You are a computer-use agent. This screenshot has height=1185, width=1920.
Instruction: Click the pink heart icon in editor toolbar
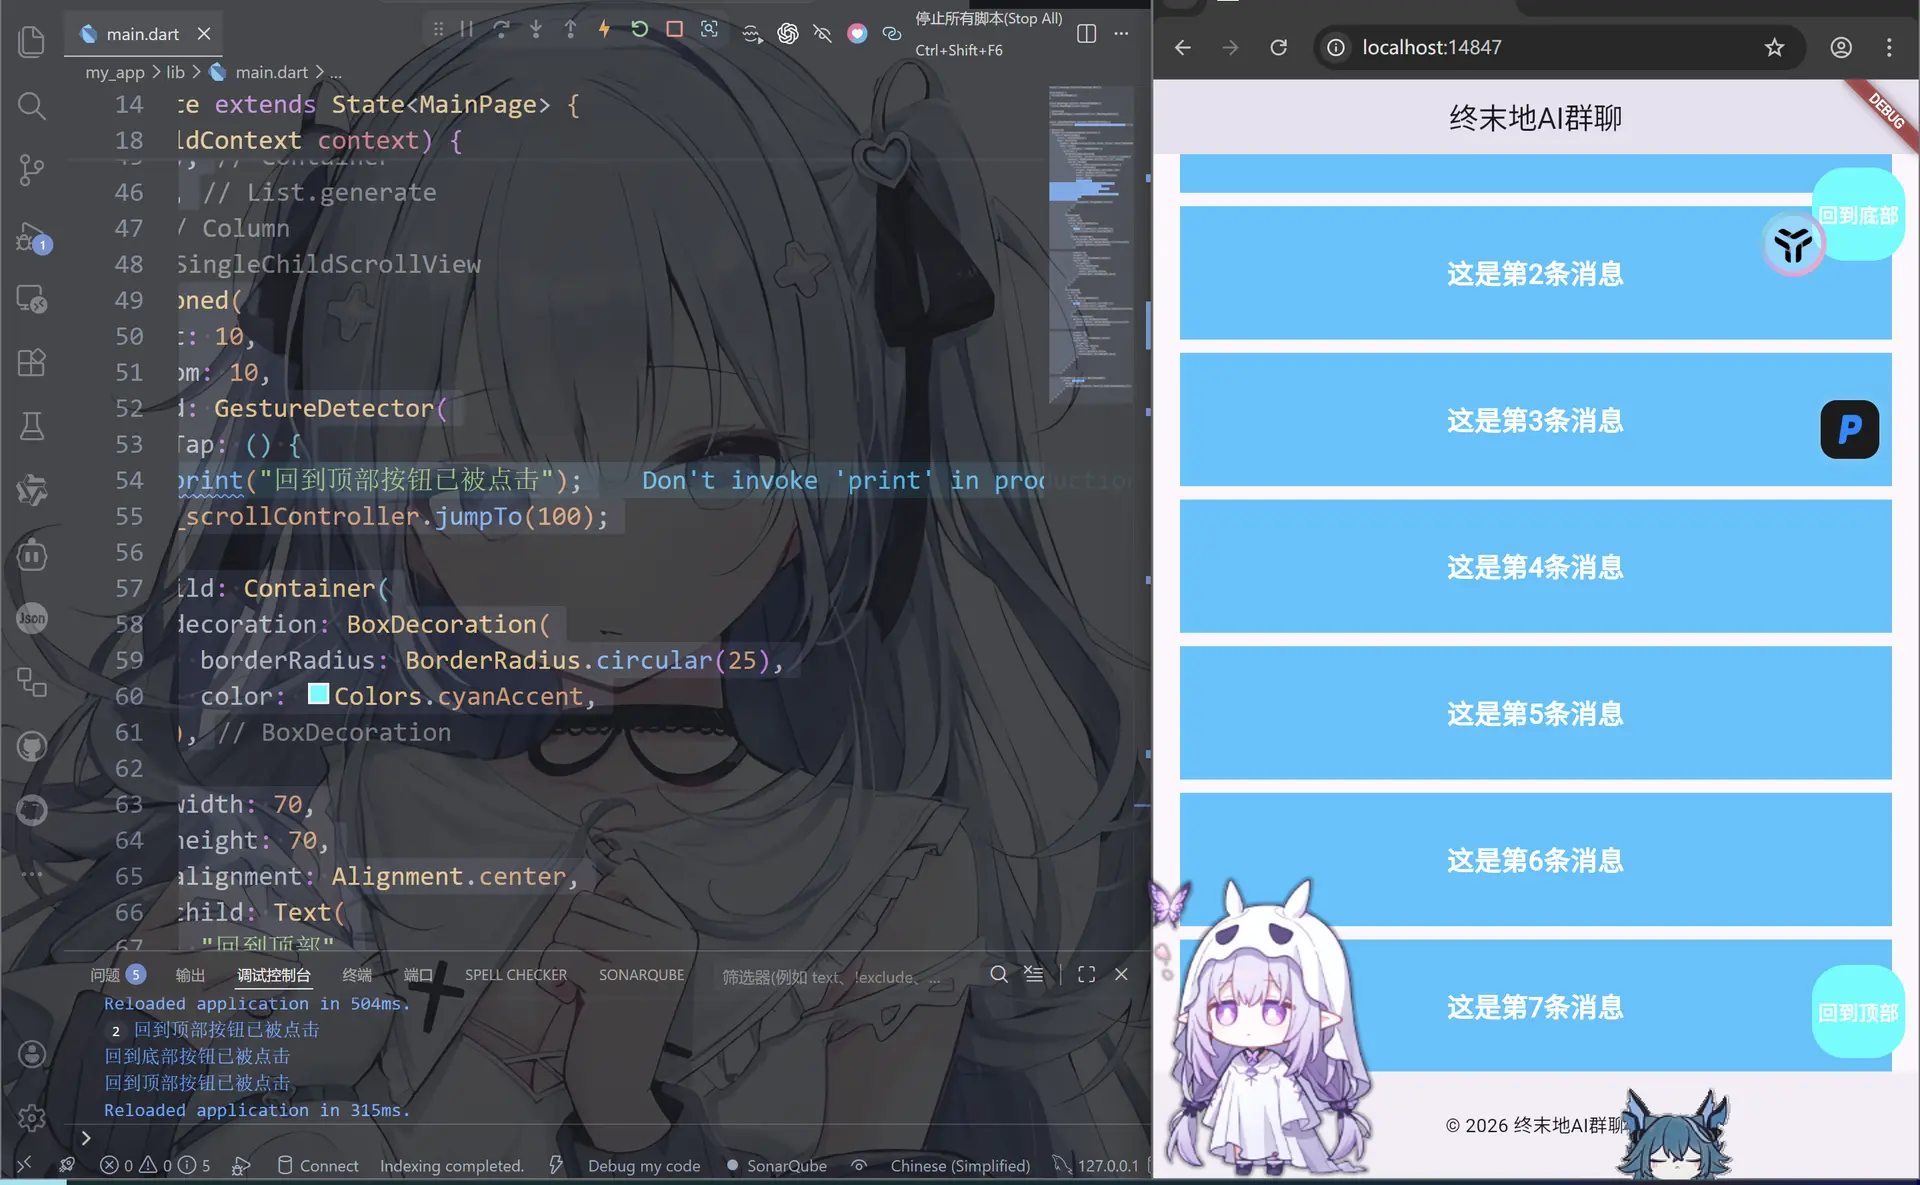(857, 34)
